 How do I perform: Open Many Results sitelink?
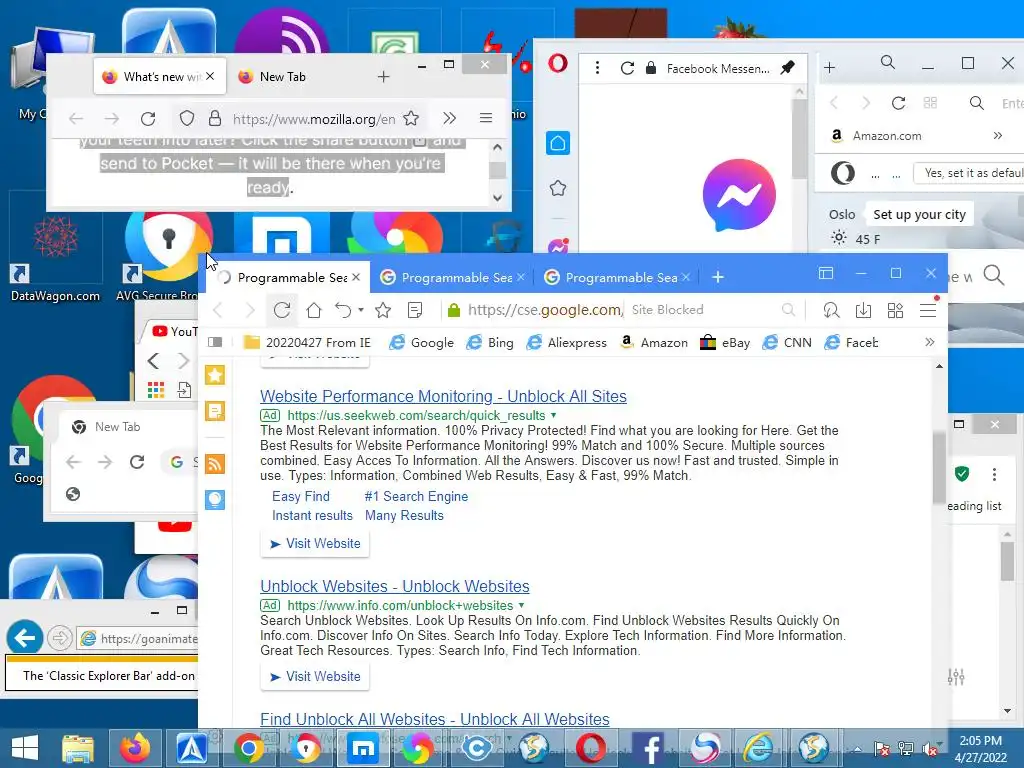click(404, 515)
